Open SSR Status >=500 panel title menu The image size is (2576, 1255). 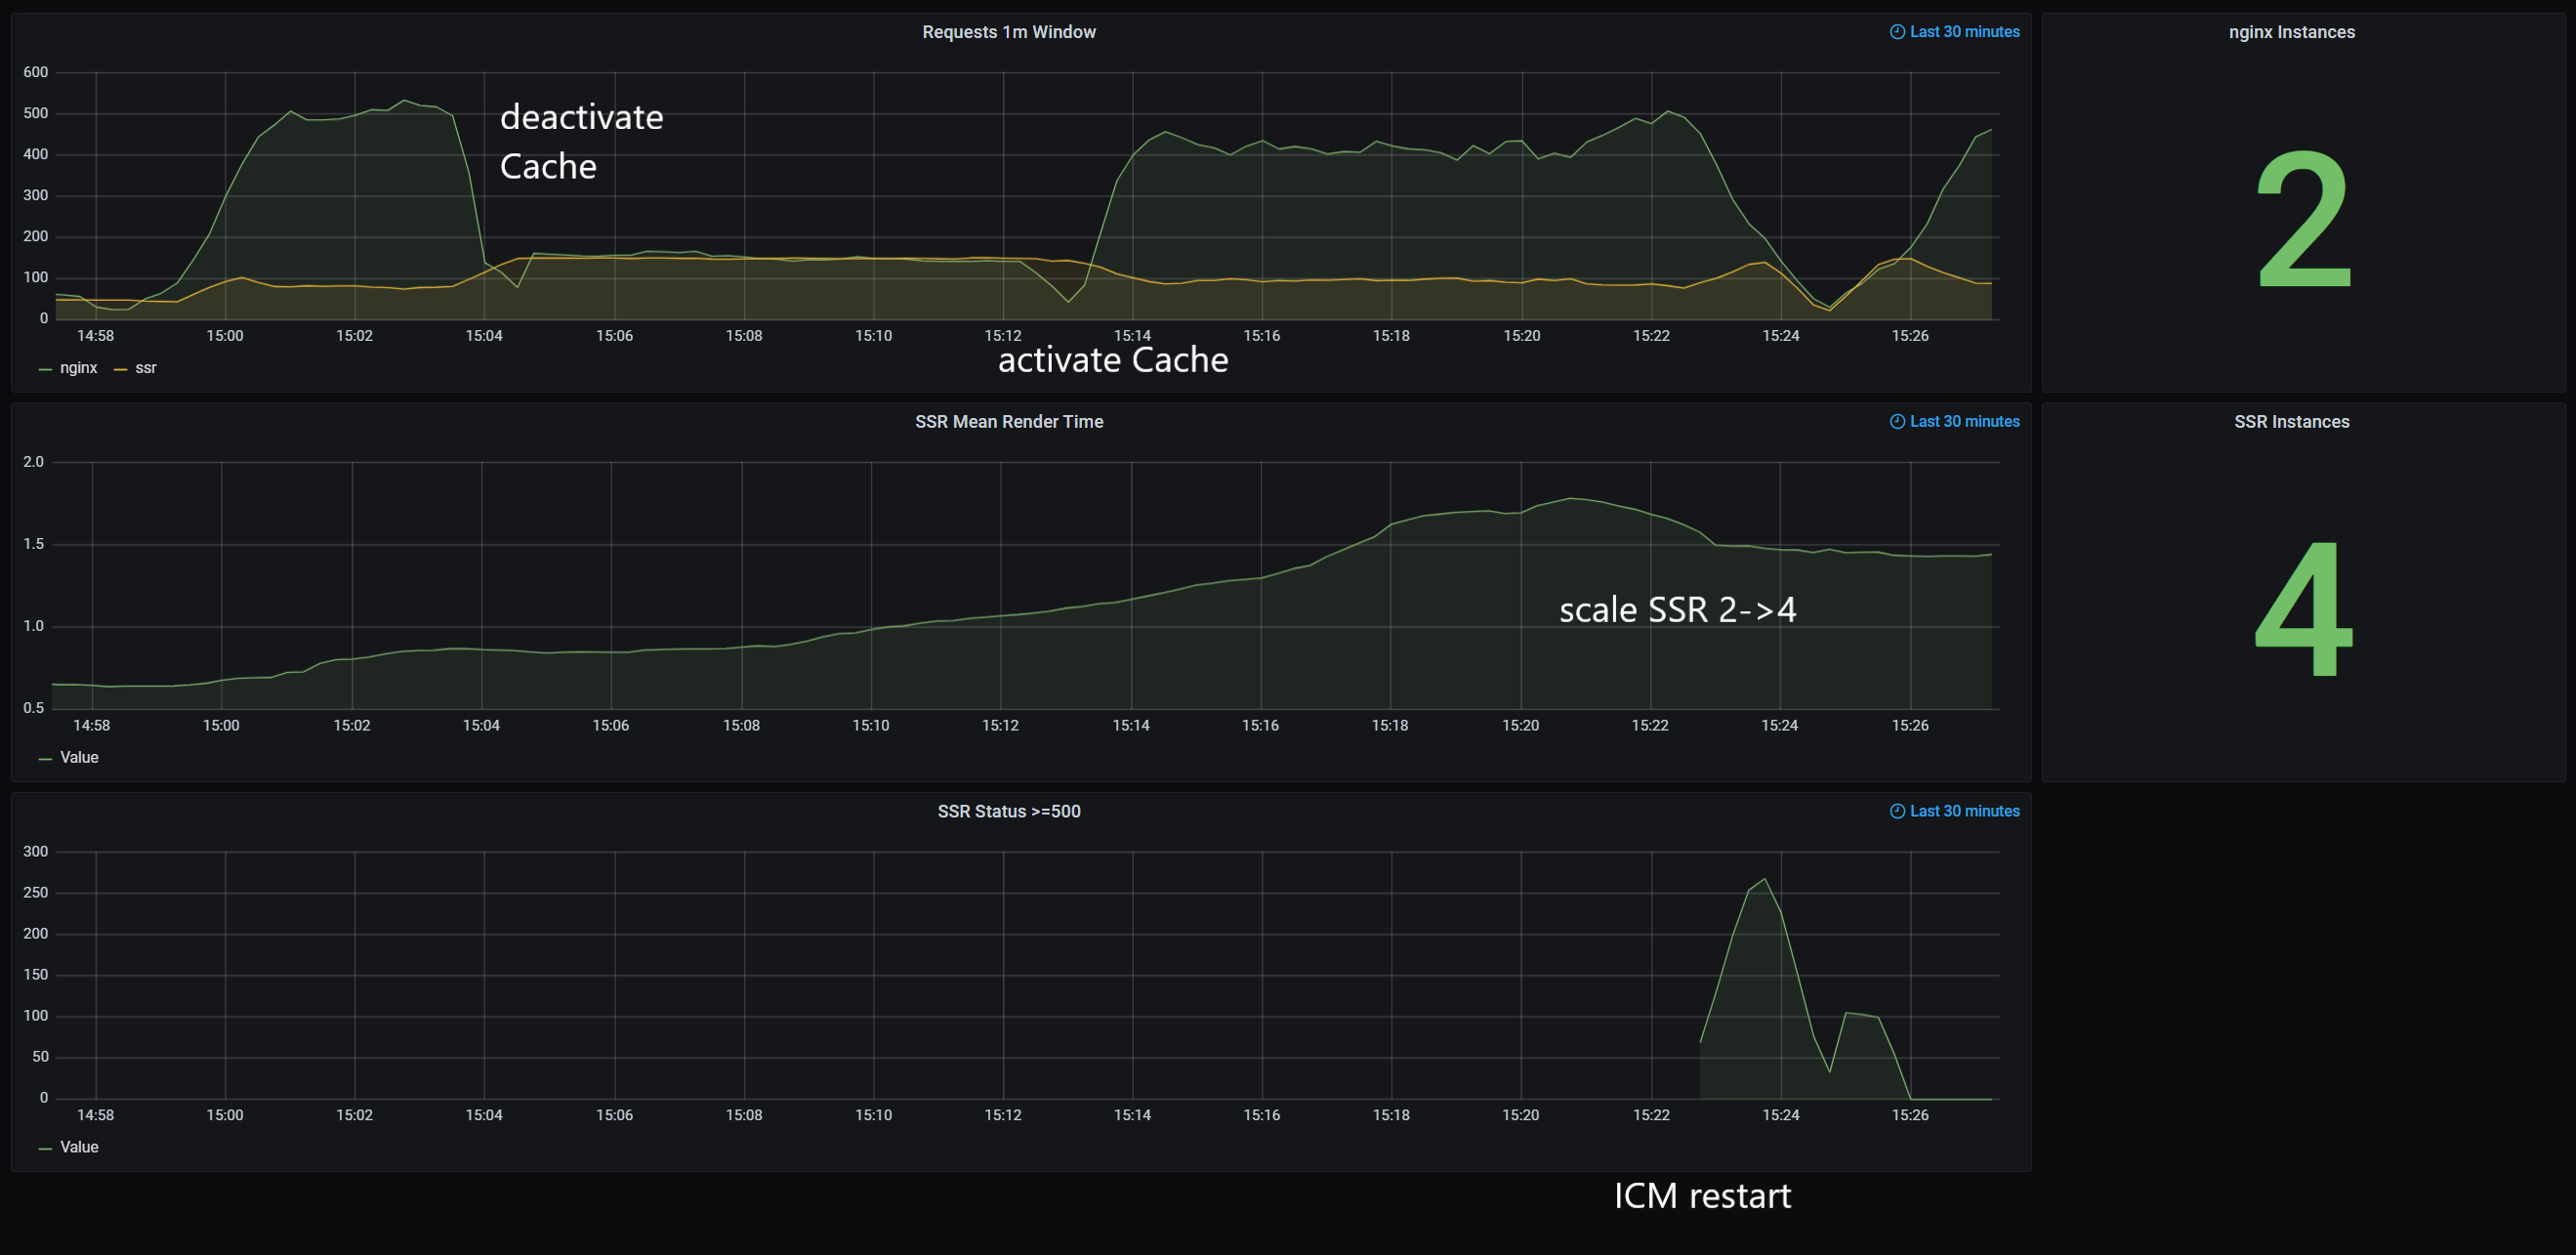[x=1008, y=811]
